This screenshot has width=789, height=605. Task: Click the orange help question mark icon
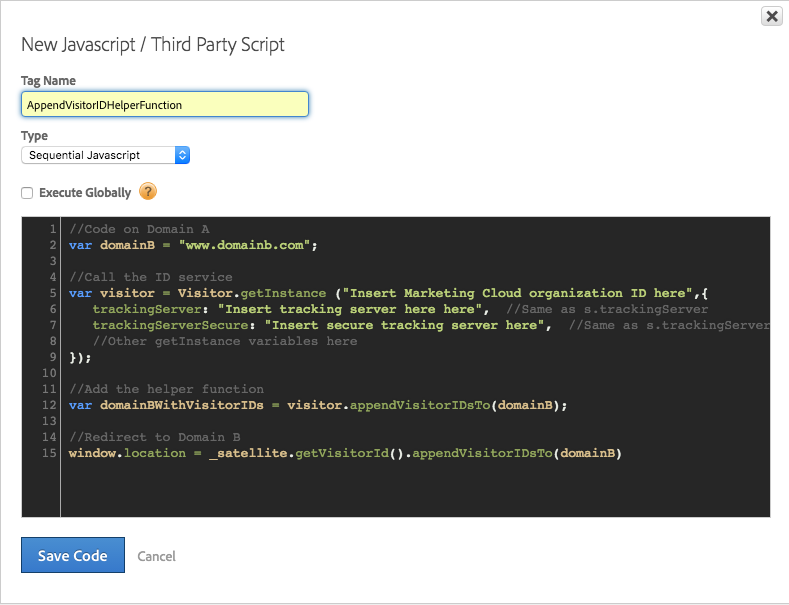[148, 192]
